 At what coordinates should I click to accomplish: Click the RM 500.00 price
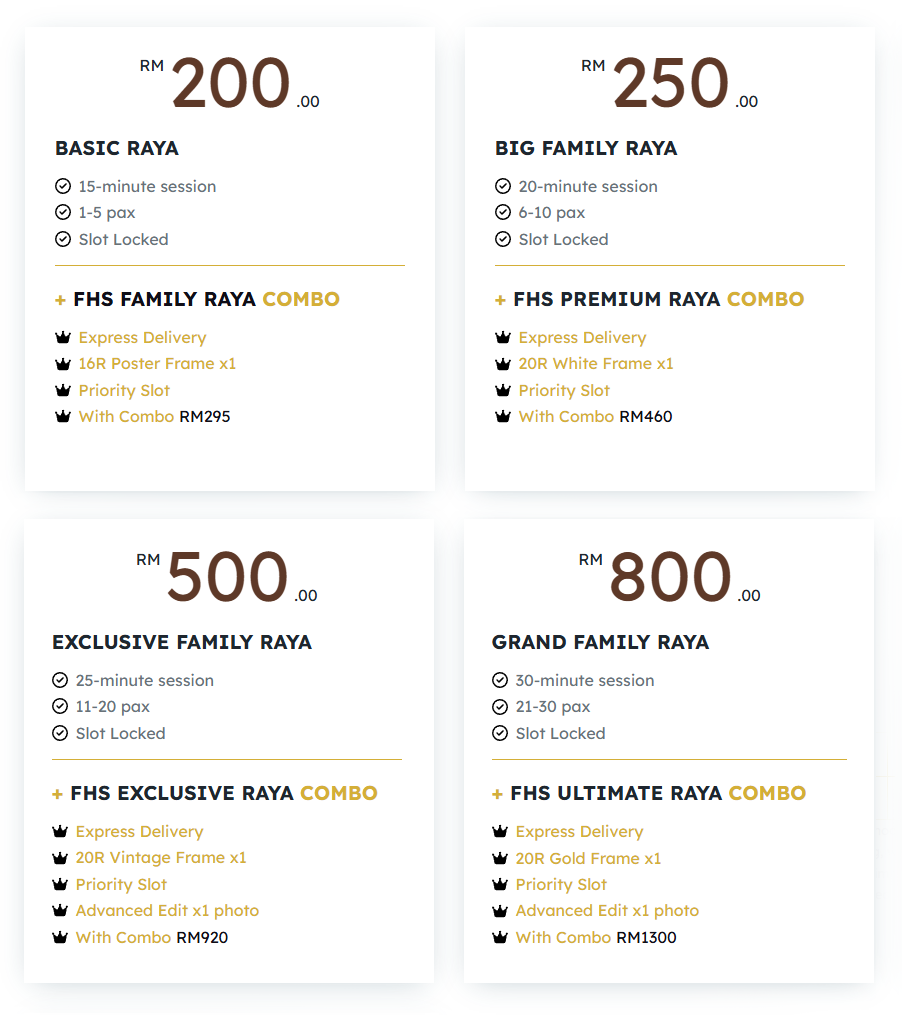227,579
